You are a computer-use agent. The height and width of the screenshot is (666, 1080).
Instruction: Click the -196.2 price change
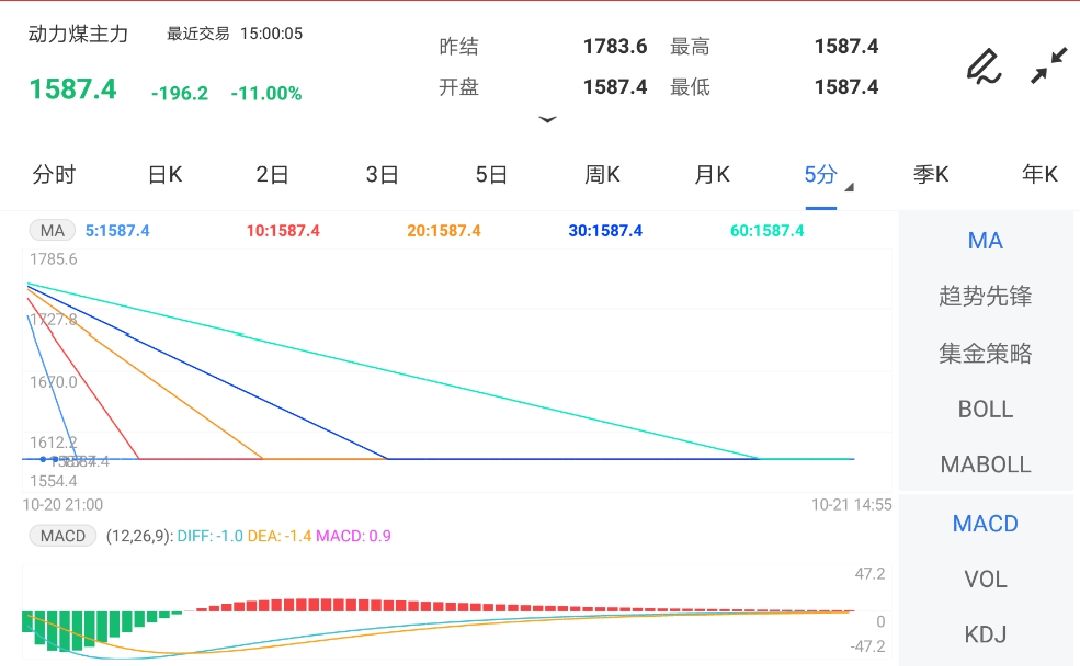tap(179, 93)
